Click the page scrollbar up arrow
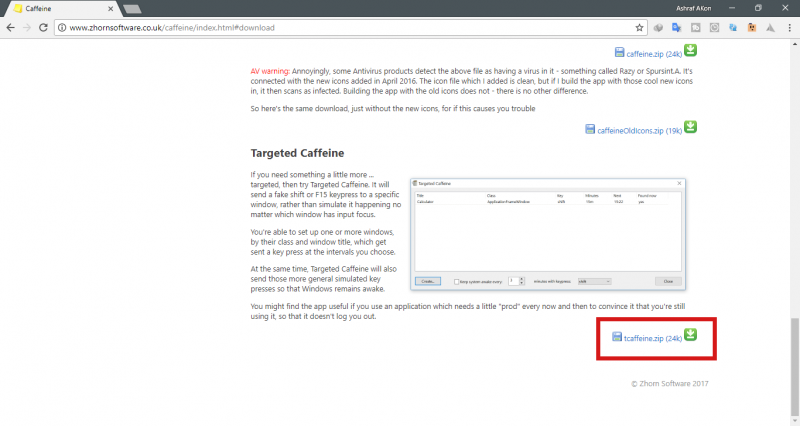The image size is (800, 426). point(795,44)
